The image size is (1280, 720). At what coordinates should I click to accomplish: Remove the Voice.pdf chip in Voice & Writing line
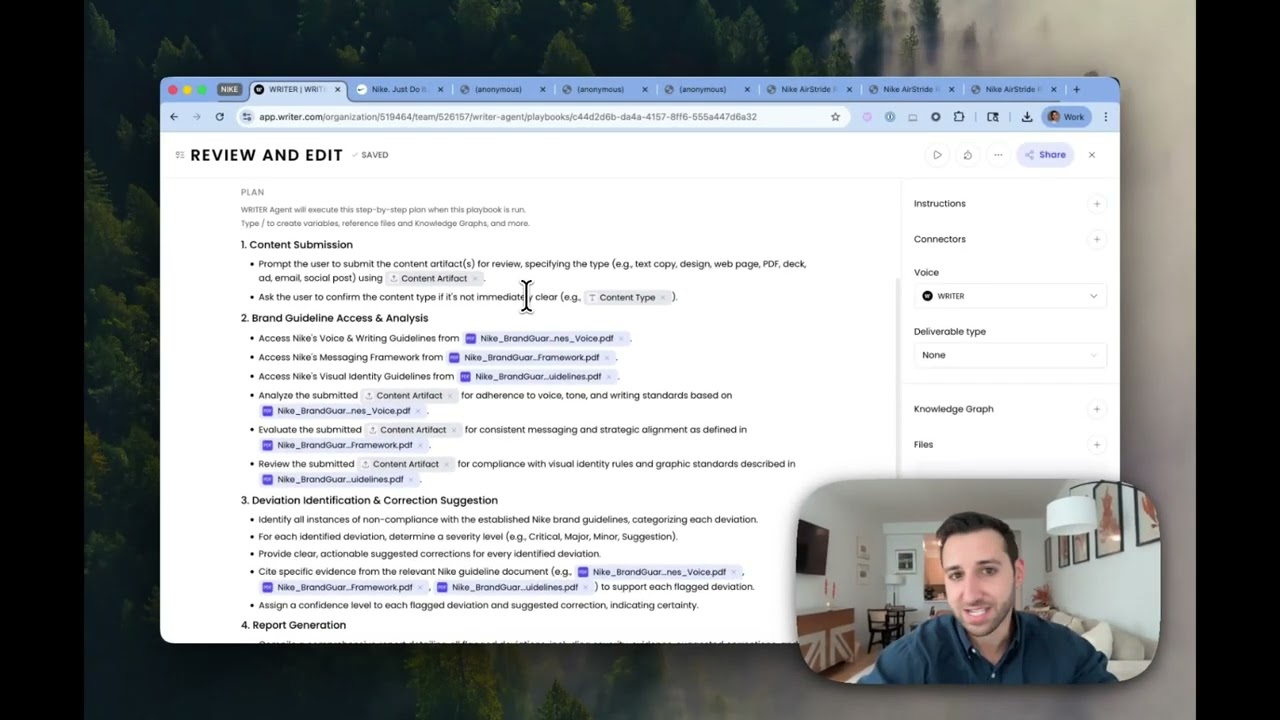pyautogui.click(x=621, y=338)
